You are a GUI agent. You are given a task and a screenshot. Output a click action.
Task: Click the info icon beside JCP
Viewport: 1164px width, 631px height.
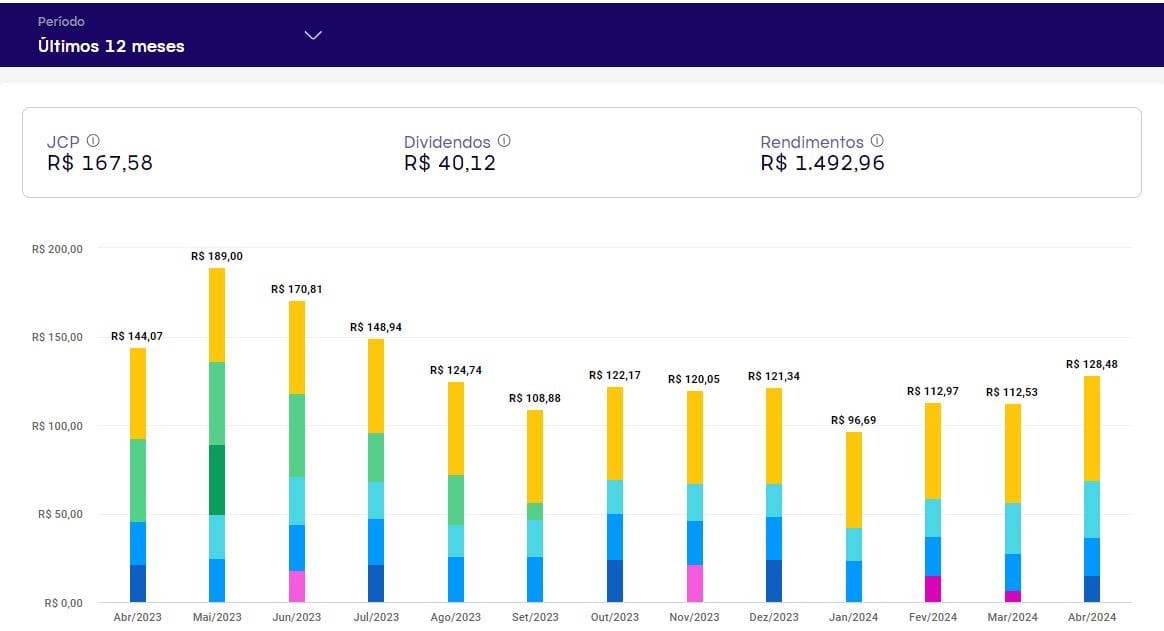pyautogui.click(x=93, y=142)
